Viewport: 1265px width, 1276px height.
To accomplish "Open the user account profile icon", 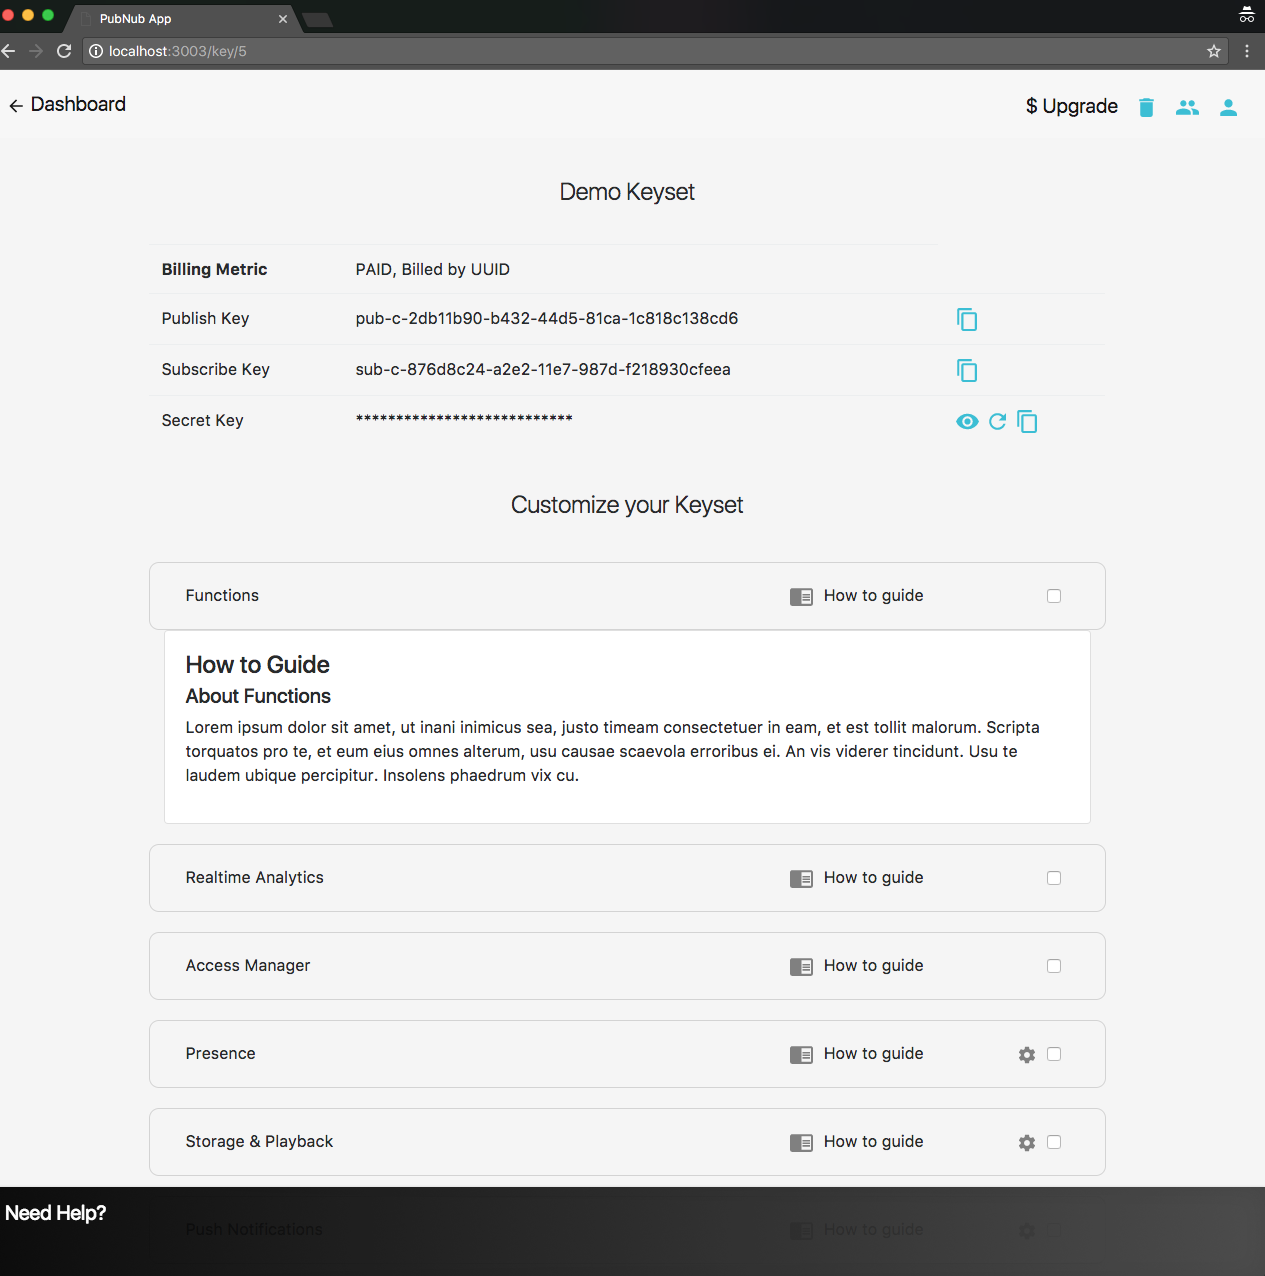I will (x=1228, y=107).
